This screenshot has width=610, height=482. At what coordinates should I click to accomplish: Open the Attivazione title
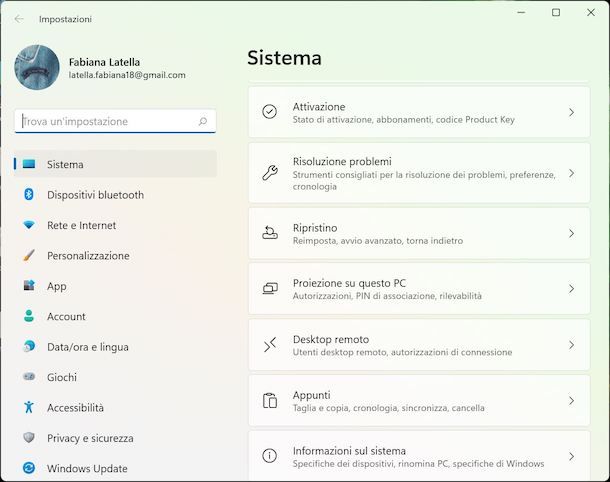click(319, 107)
